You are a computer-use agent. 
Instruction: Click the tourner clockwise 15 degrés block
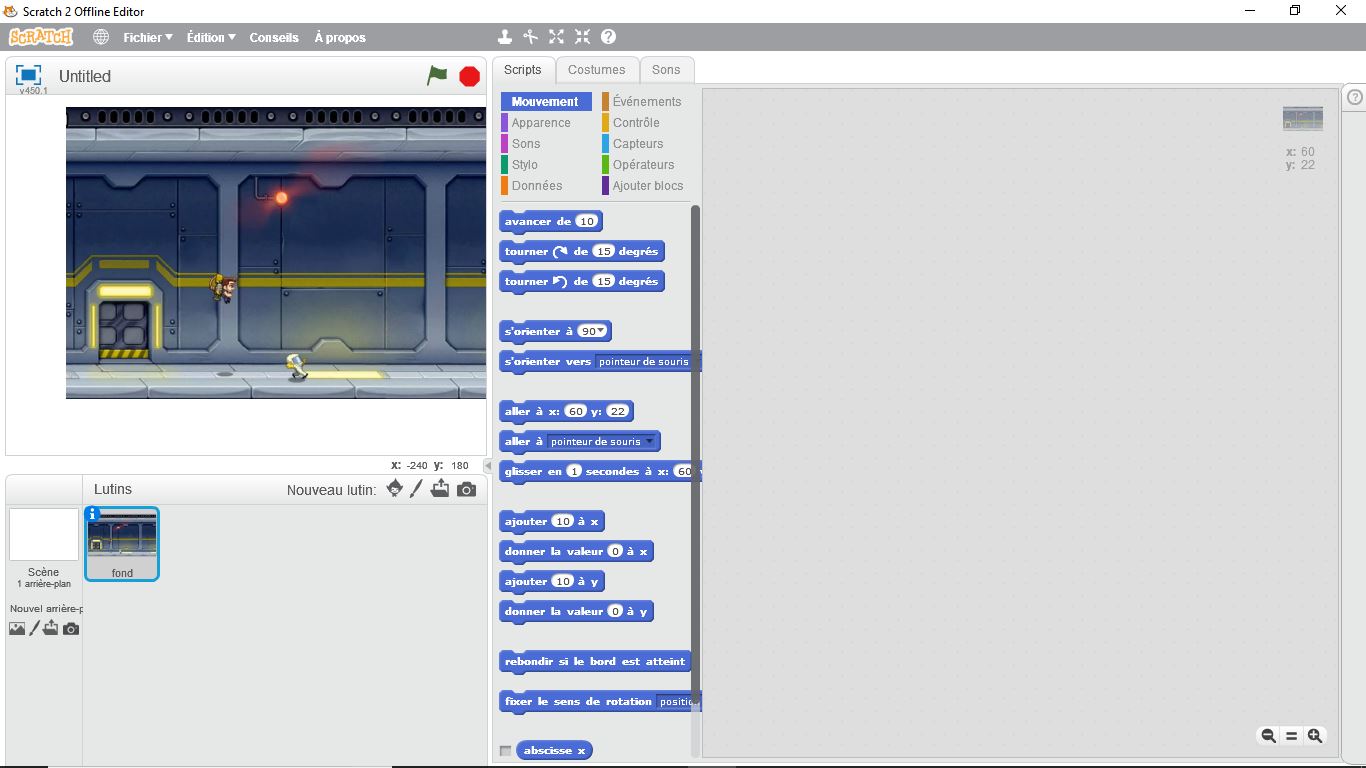(582, 252)
